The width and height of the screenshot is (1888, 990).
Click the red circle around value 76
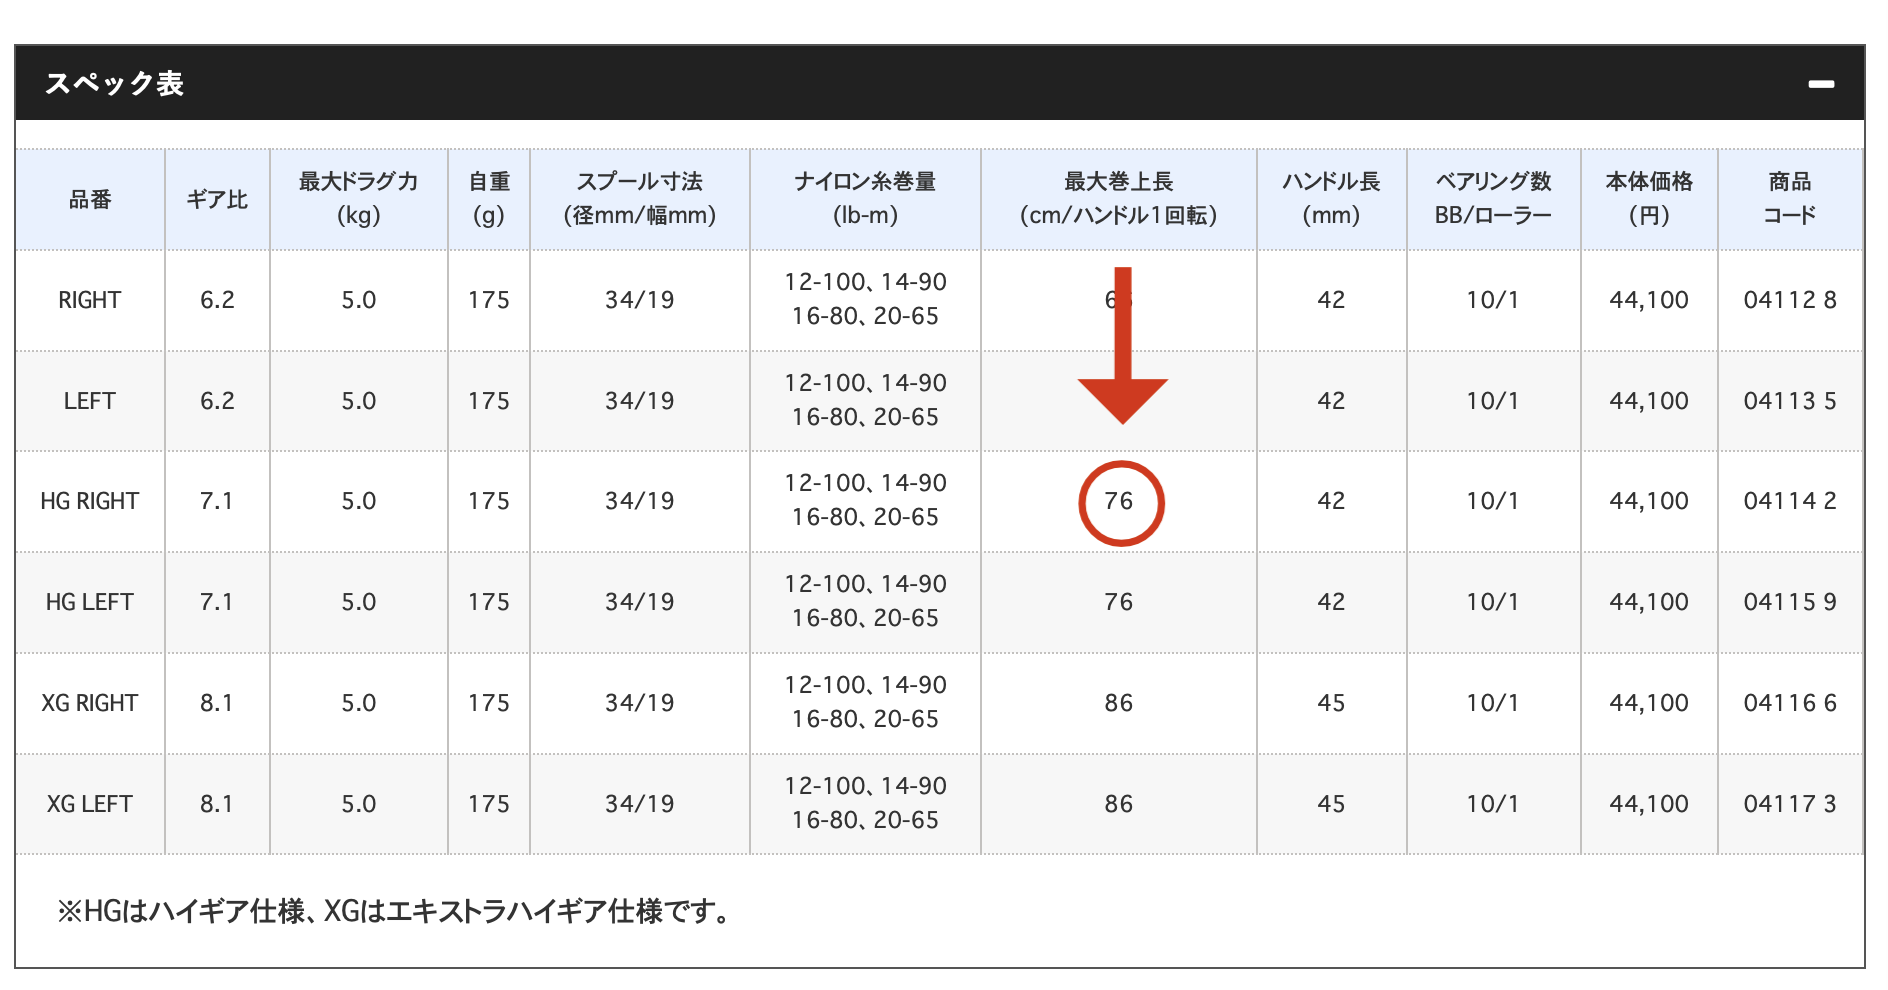pyautogui.click(x=1122, y=502)
